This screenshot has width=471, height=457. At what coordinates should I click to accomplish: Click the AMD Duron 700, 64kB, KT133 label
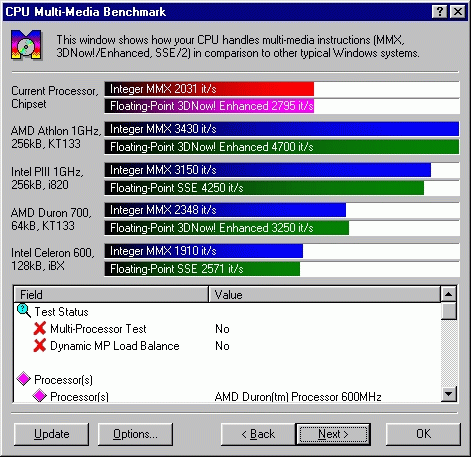click(x=51, y=219)
